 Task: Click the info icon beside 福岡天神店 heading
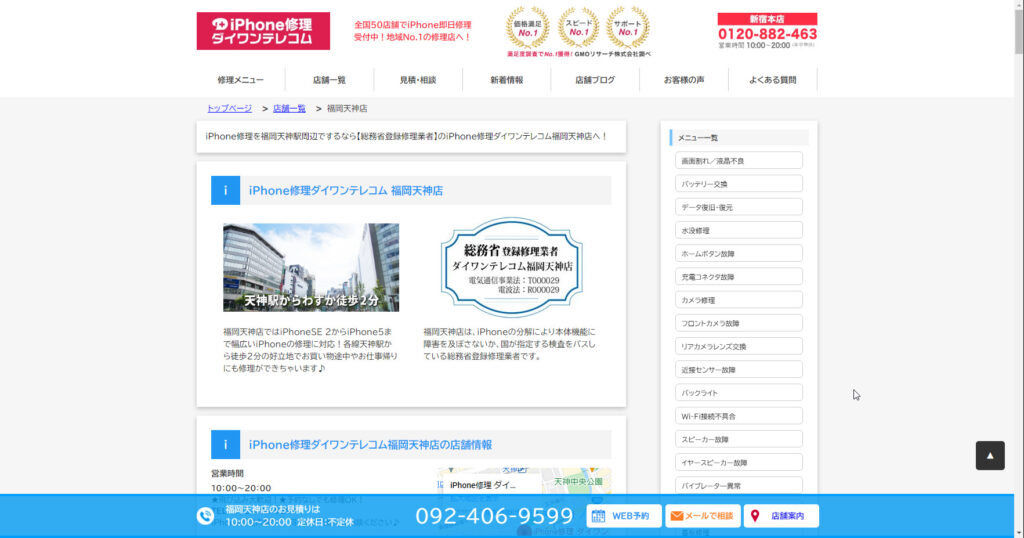tap(225, 191)
